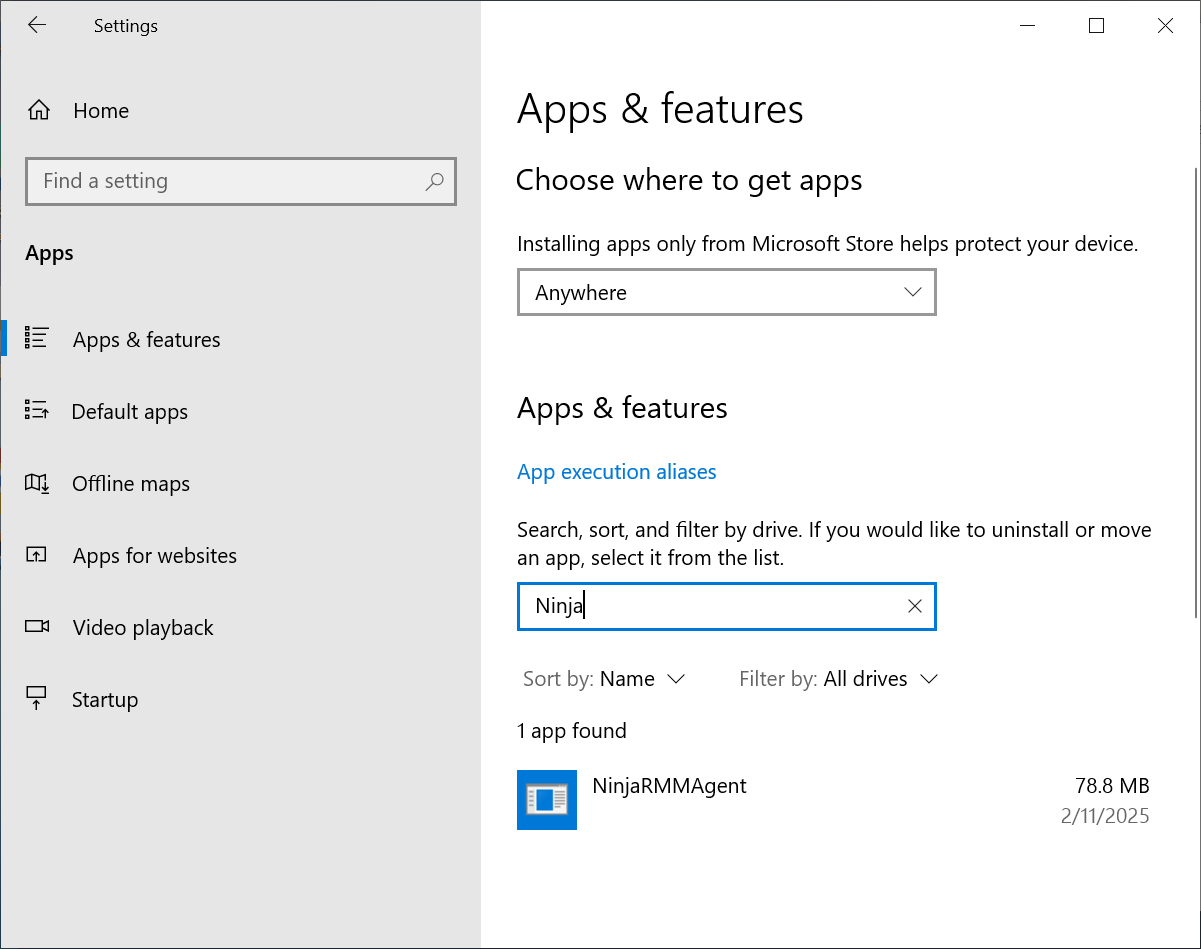Open Apps for websites settings
The width and height of the screenshot is (1201, 949).
(240, 555)
